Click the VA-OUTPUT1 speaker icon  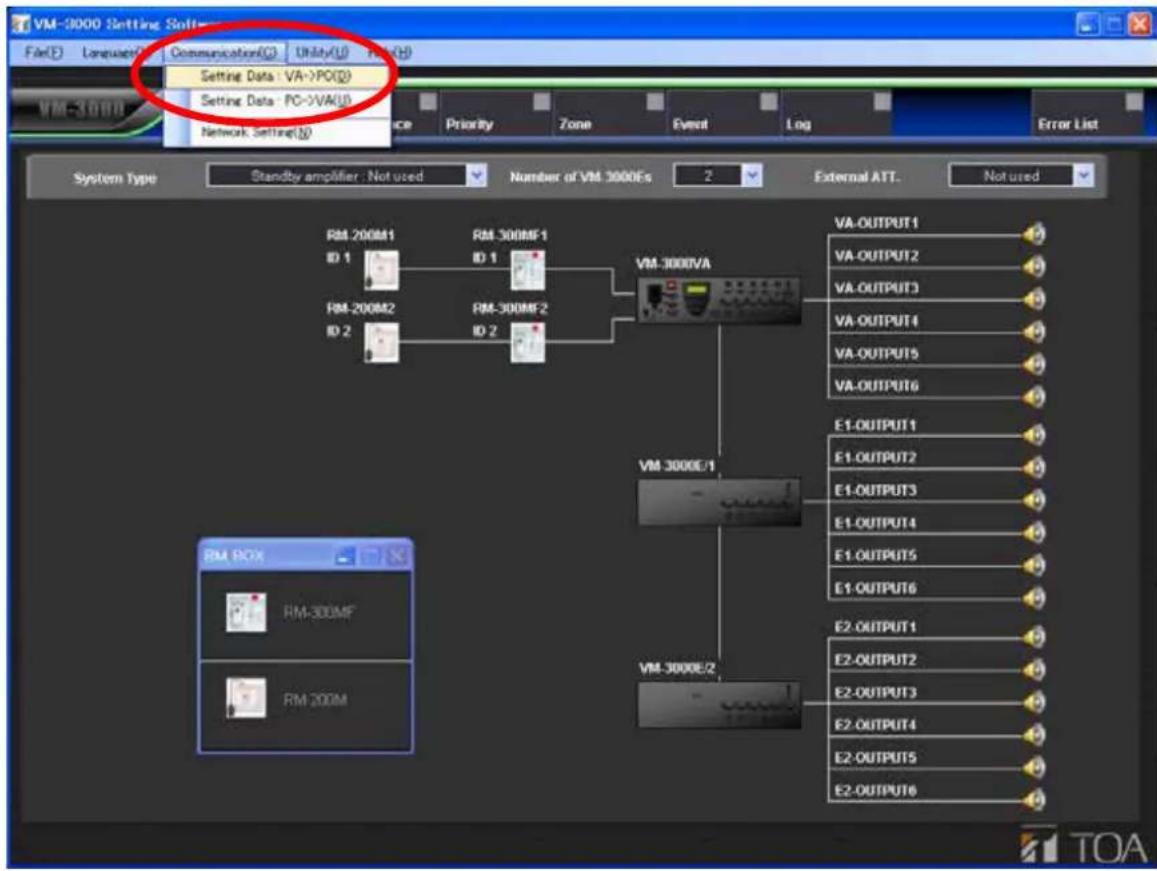[1035, 234]
